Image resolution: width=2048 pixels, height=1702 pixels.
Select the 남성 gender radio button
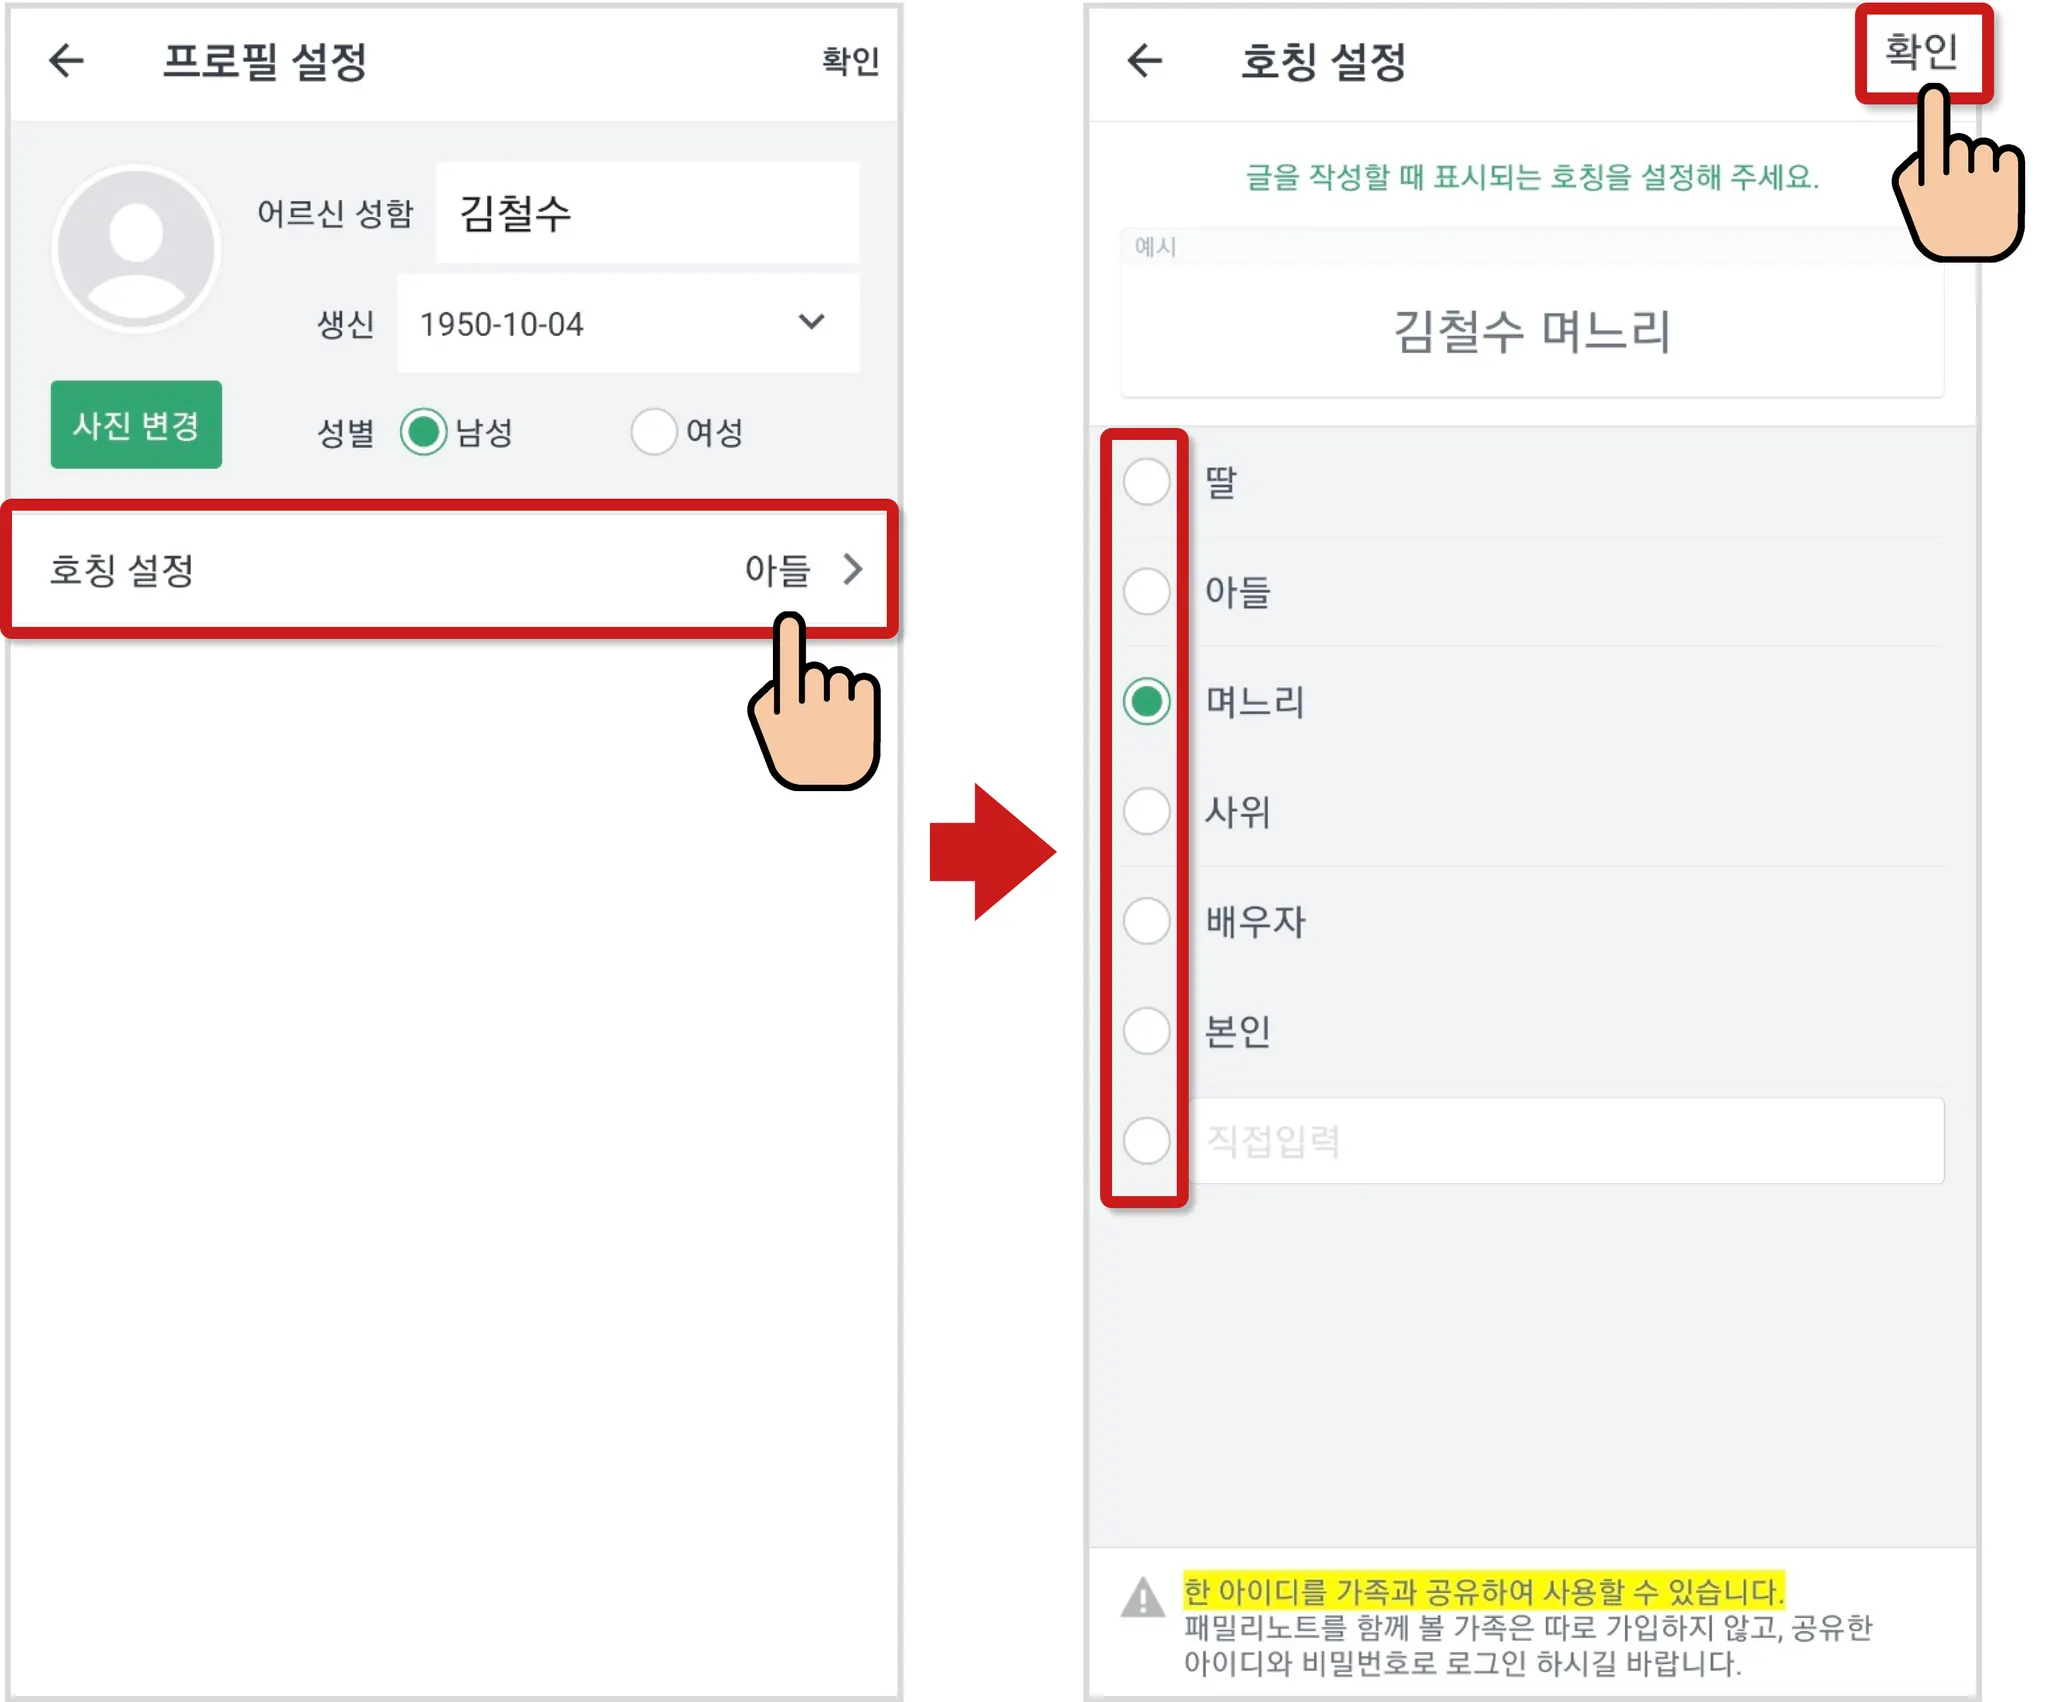(423, 432)
